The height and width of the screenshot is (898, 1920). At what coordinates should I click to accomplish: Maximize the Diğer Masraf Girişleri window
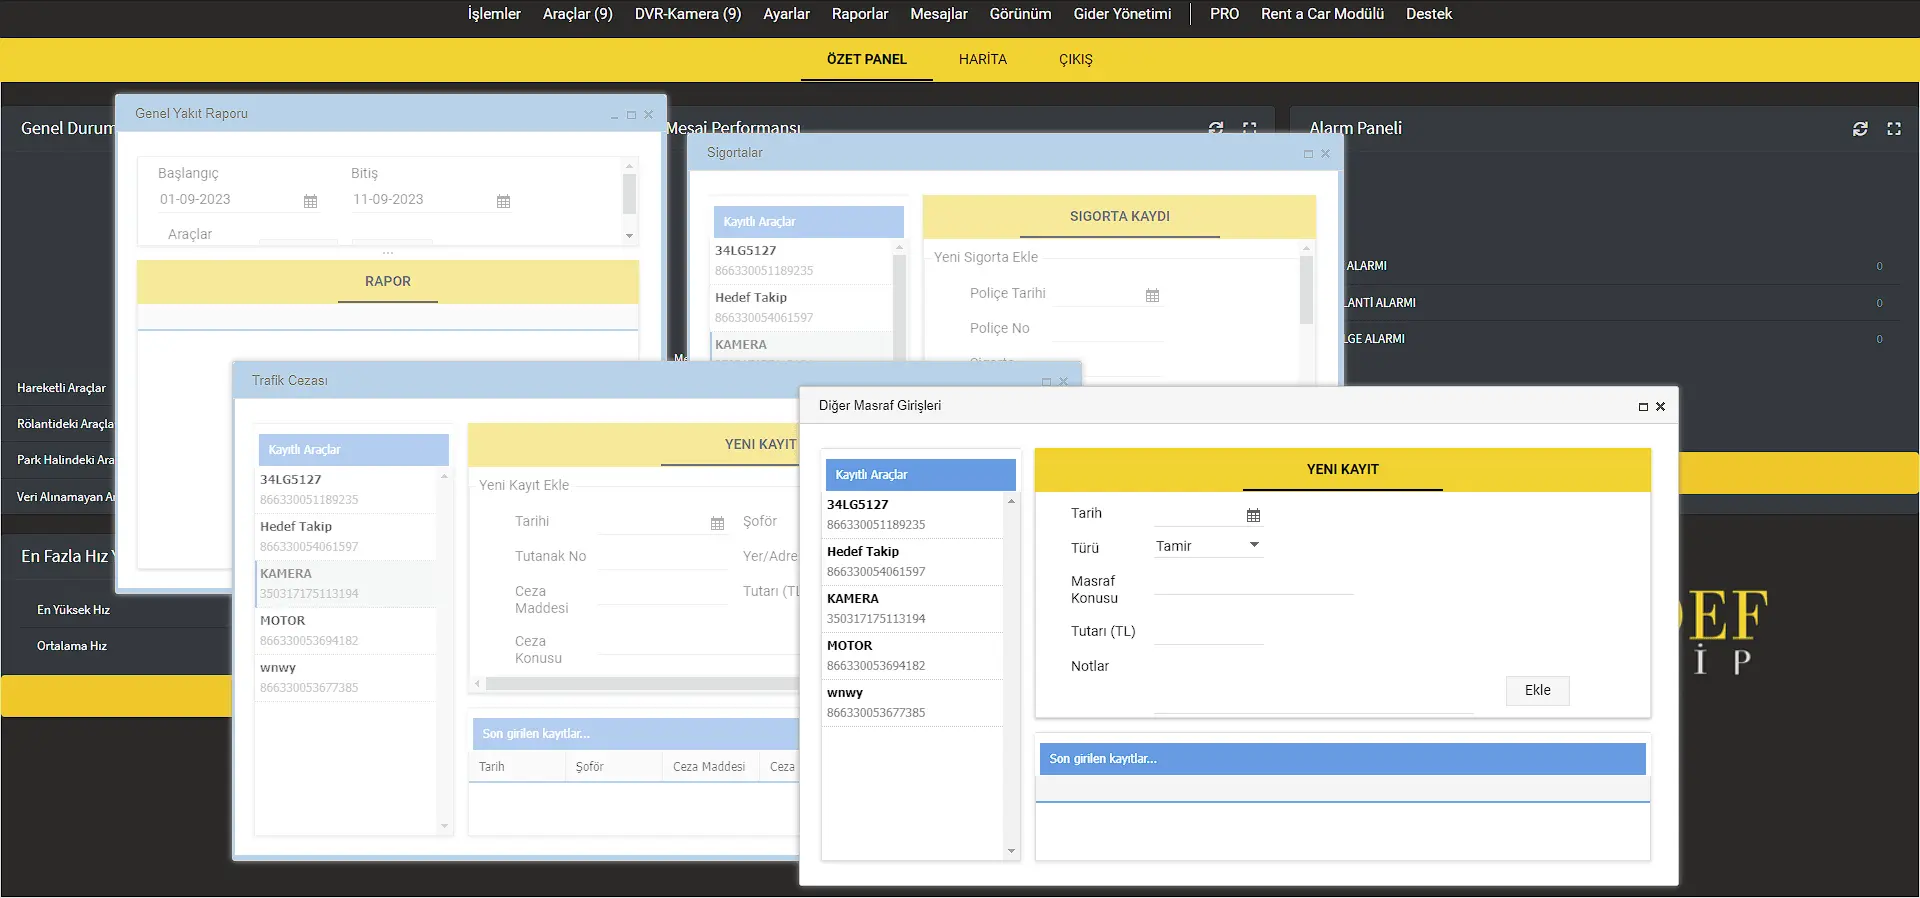pyautogui.click(x=1643, y=407)
